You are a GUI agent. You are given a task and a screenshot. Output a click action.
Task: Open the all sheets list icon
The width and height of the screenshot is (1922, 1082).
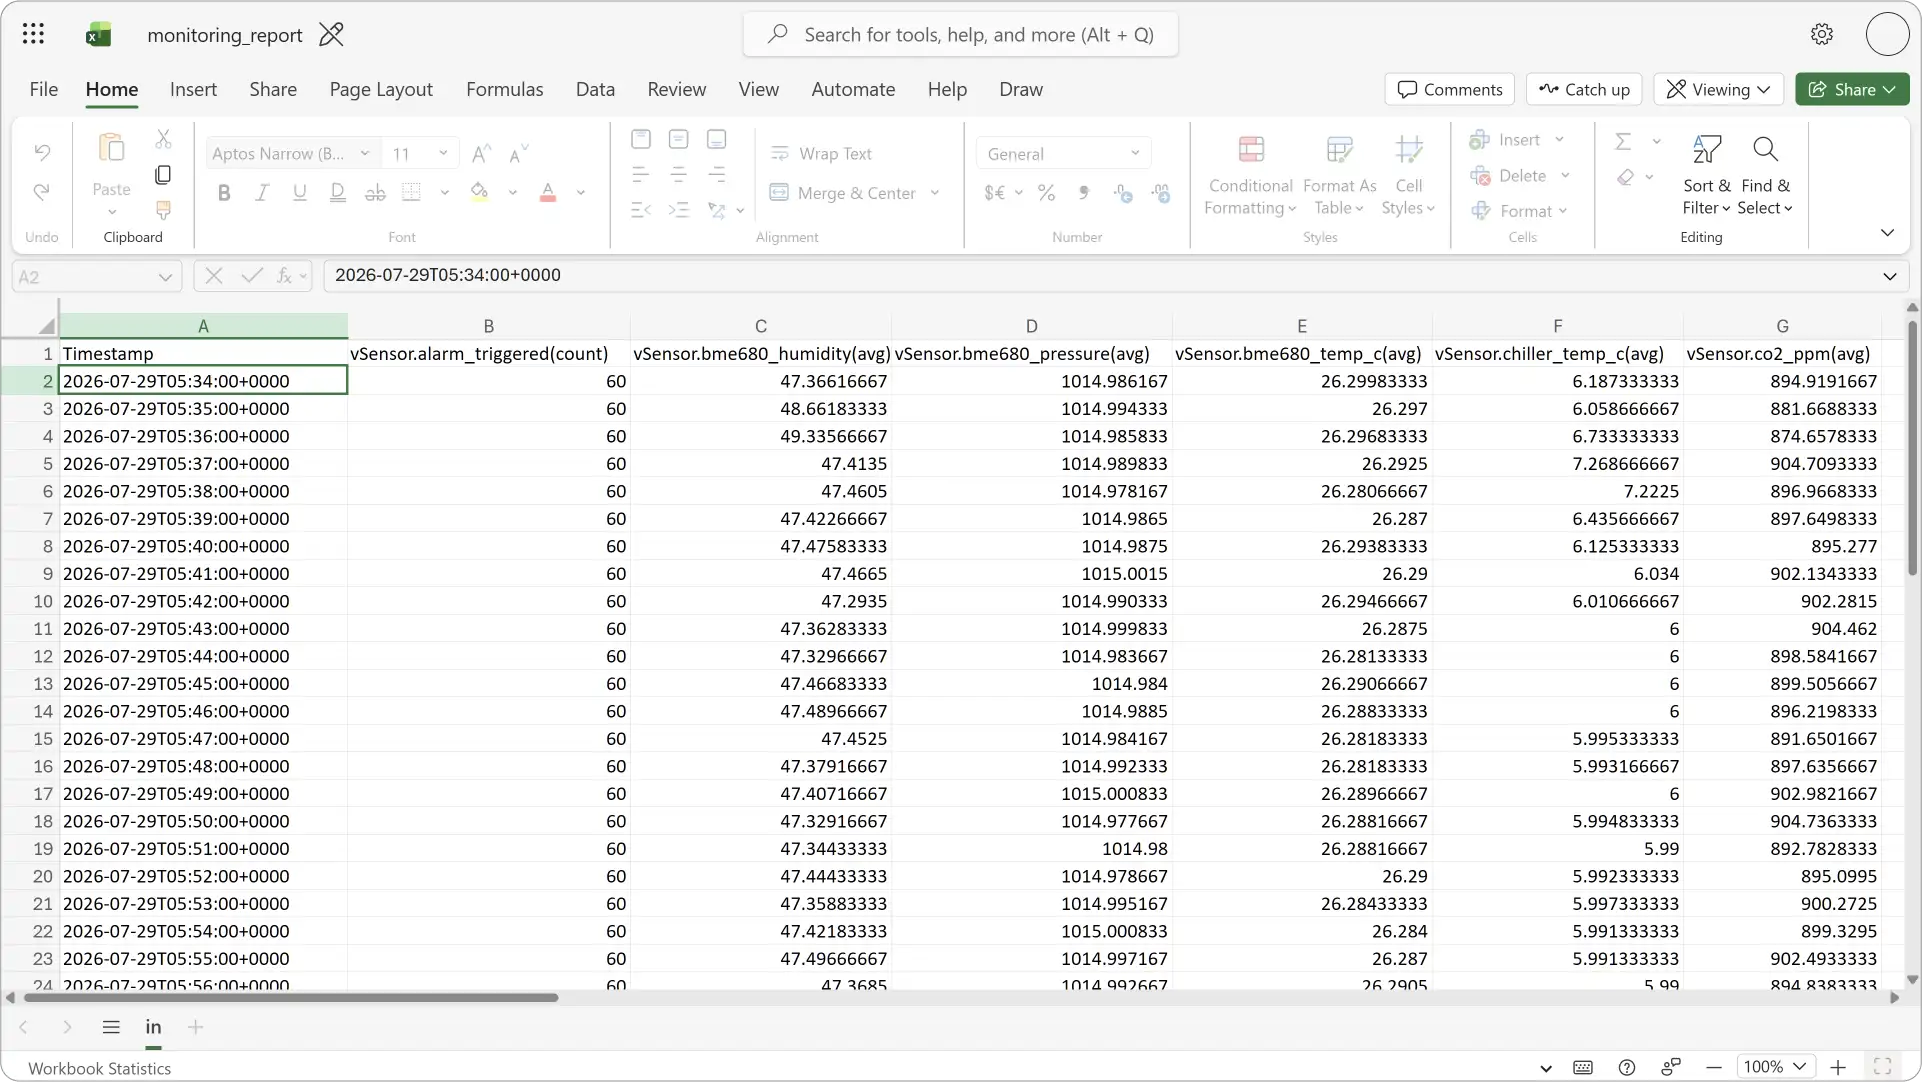pos(111,1027)
